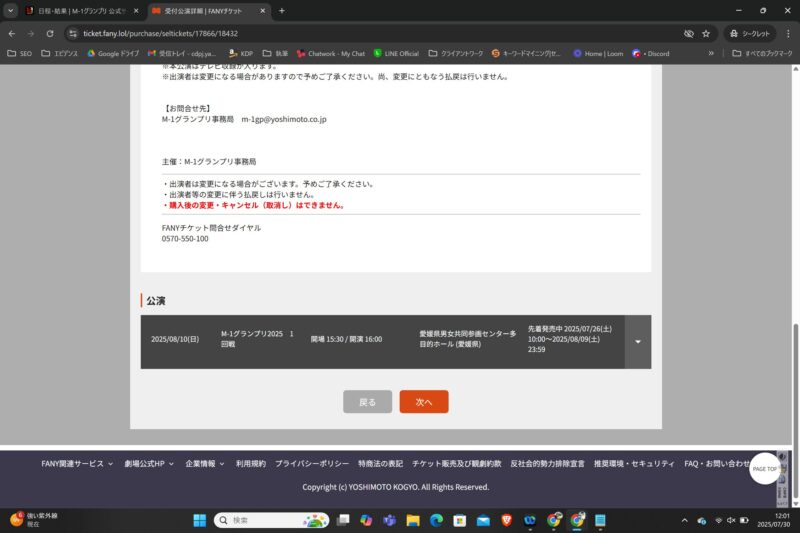Open the taskbar clock 12:01 2025/07/30
Screen dimensions: 800x533
[773, 520]
